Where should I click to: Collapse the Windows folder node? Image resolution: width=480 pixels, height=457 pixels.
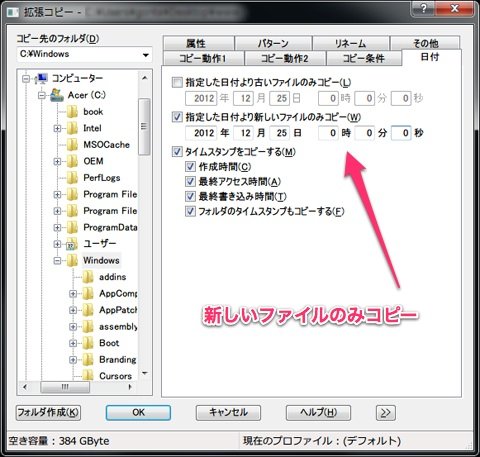[x=57, y=261]
